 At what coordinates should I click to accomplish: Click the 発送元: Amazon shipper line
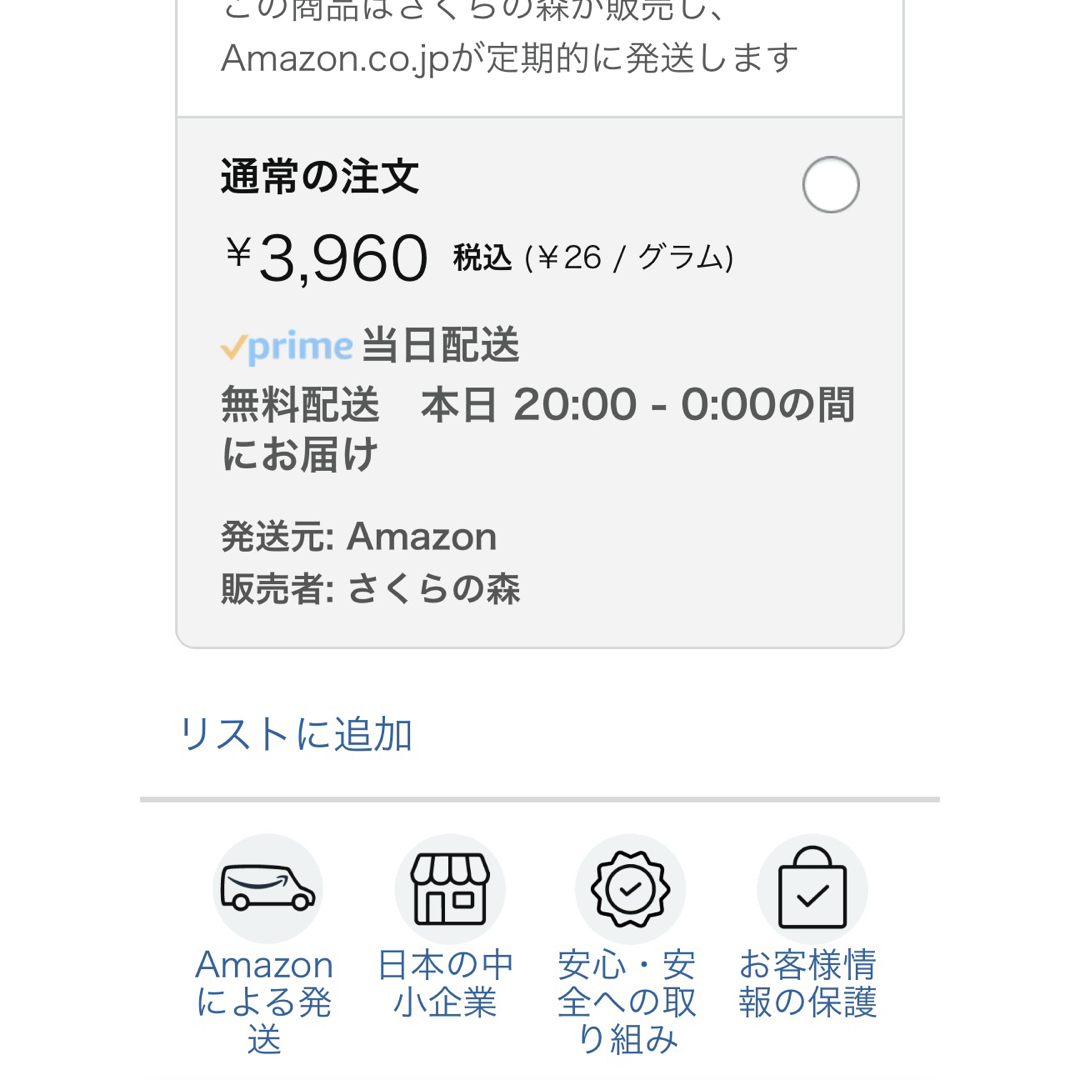coord(359,537)
